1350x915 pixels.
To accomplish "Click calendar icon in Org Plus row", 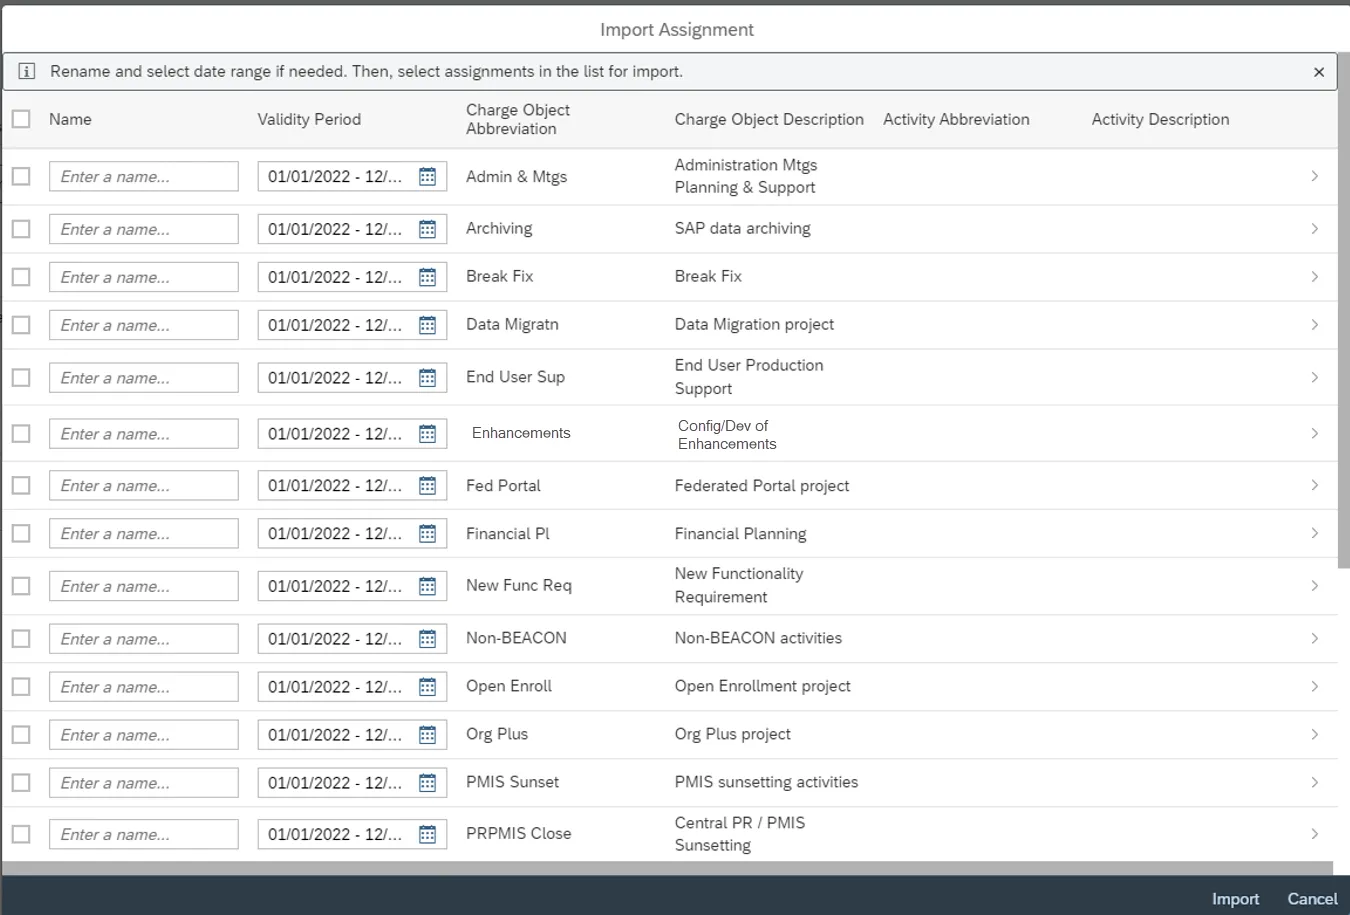I will point(427,735).
